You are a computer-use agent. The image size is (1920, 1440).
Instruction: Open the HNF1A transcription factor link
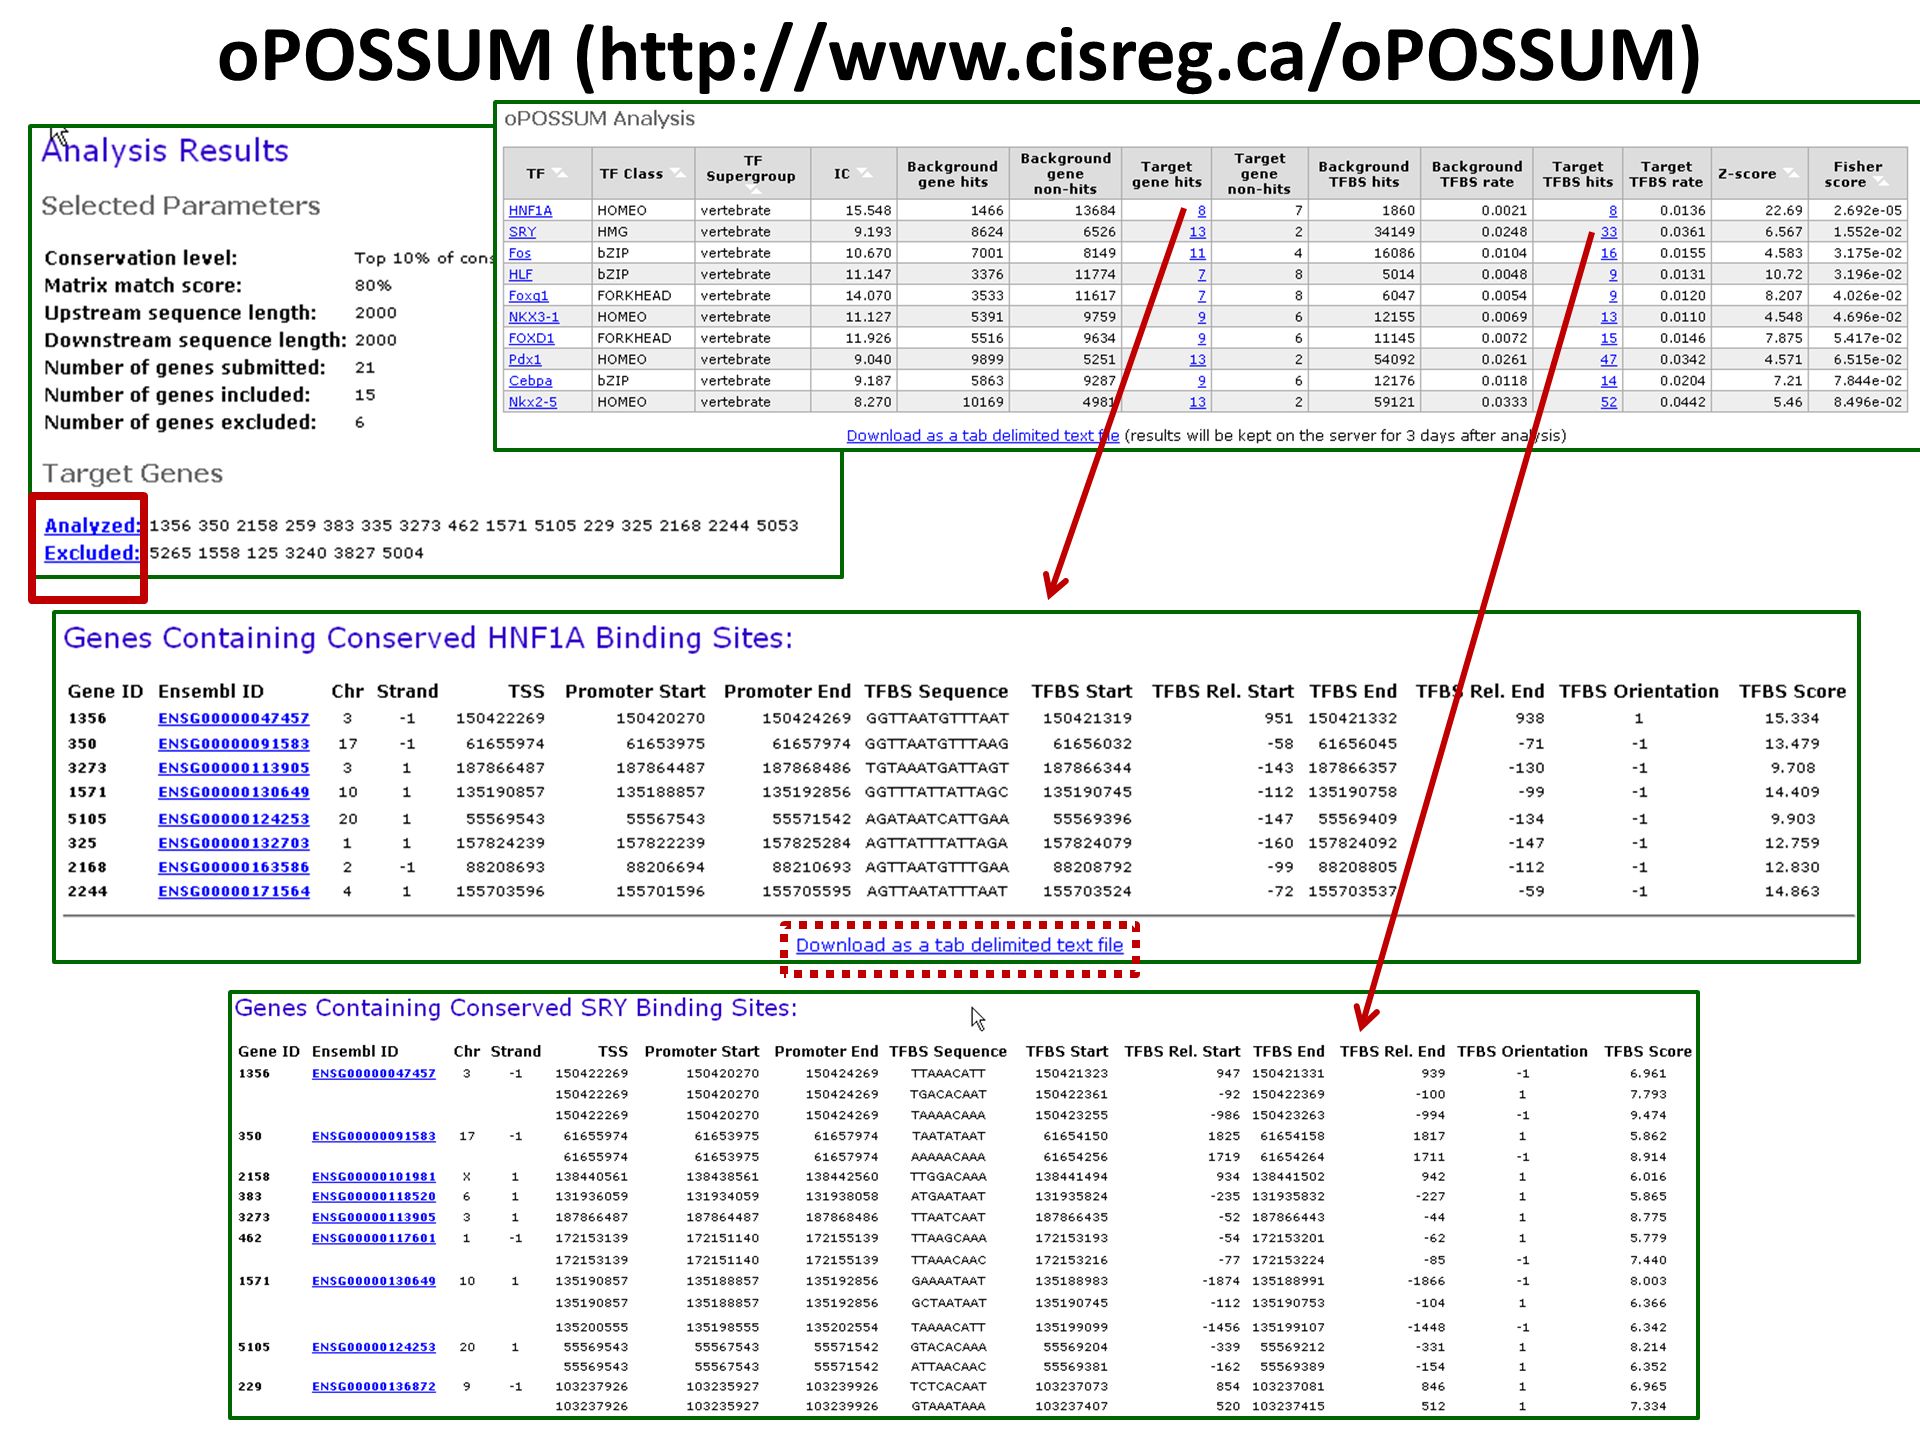click(530, 211)
